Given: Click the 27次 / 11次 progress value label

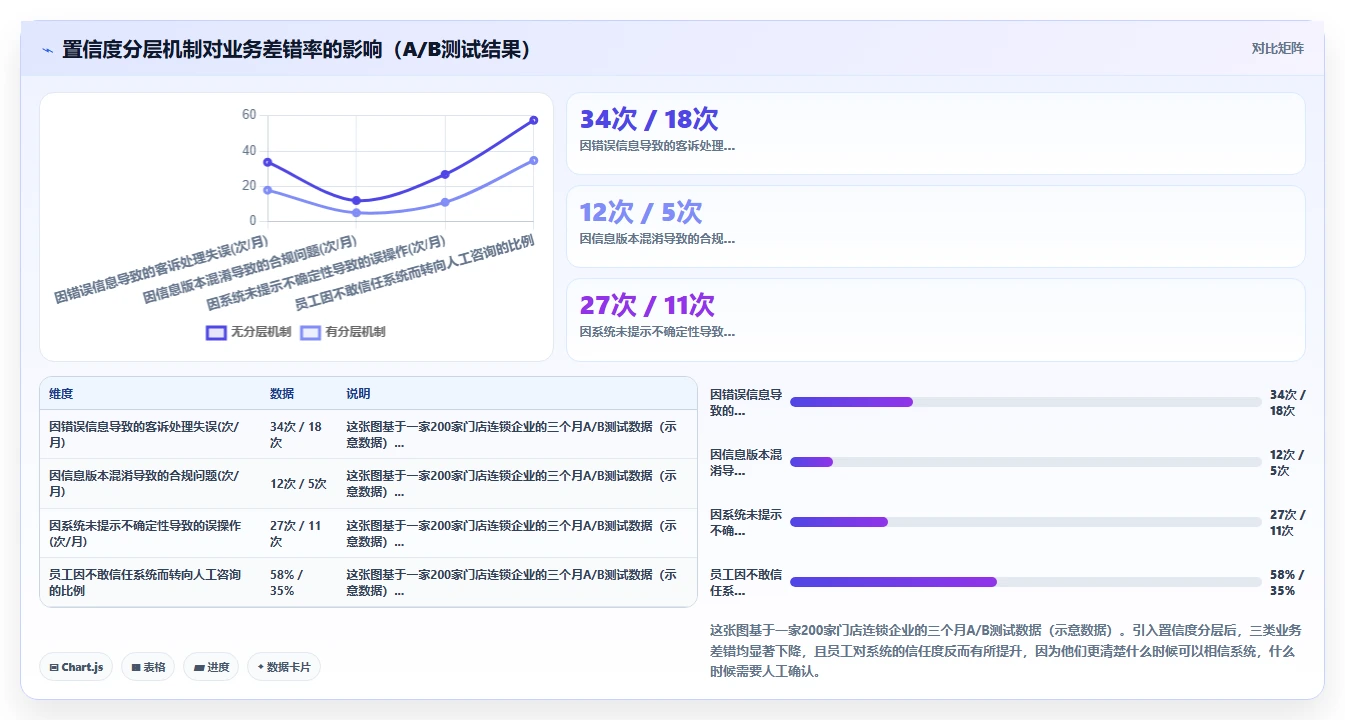Looking at the screenshot, I should [1287, 522].
